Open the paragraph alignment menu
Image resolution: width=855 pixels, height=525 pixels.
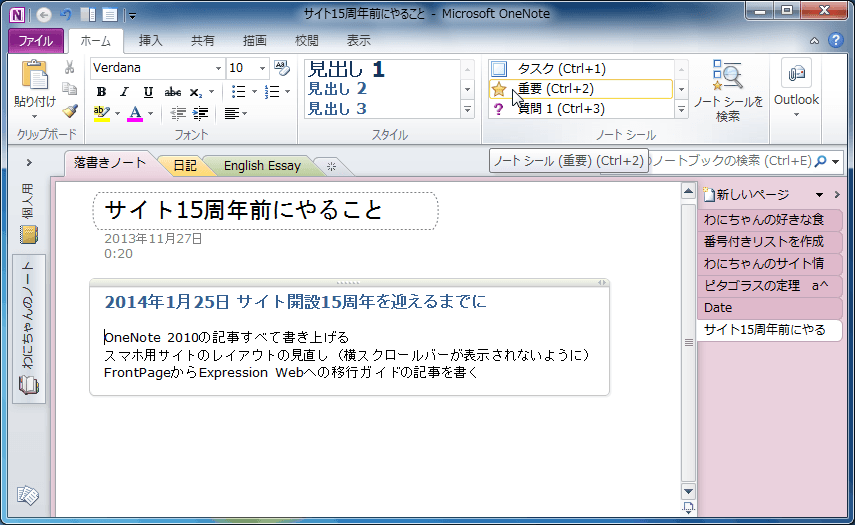(236, 113)
